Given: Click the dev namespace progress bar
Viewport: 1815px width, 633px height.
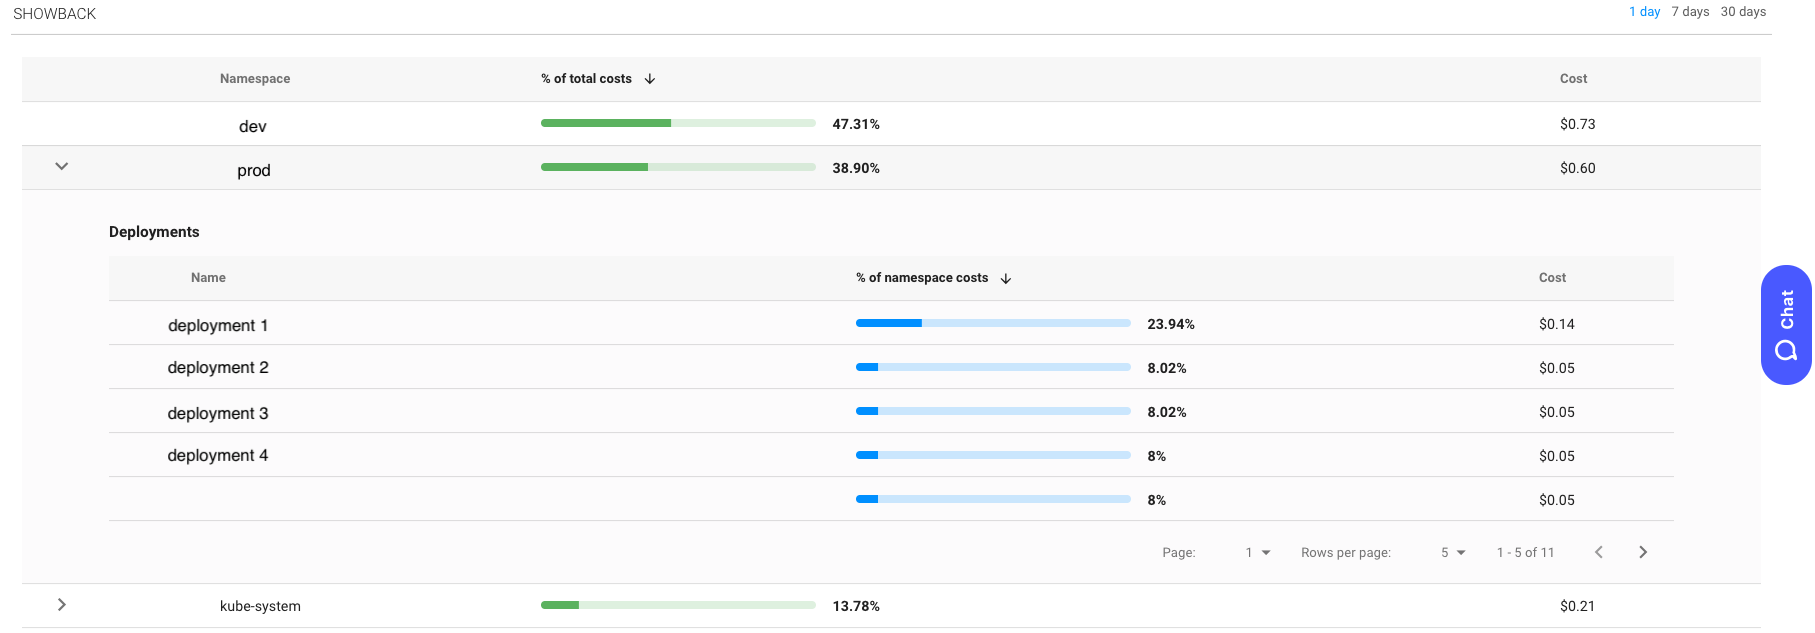Looking at the screenshot, I should [x=678, y=123].
